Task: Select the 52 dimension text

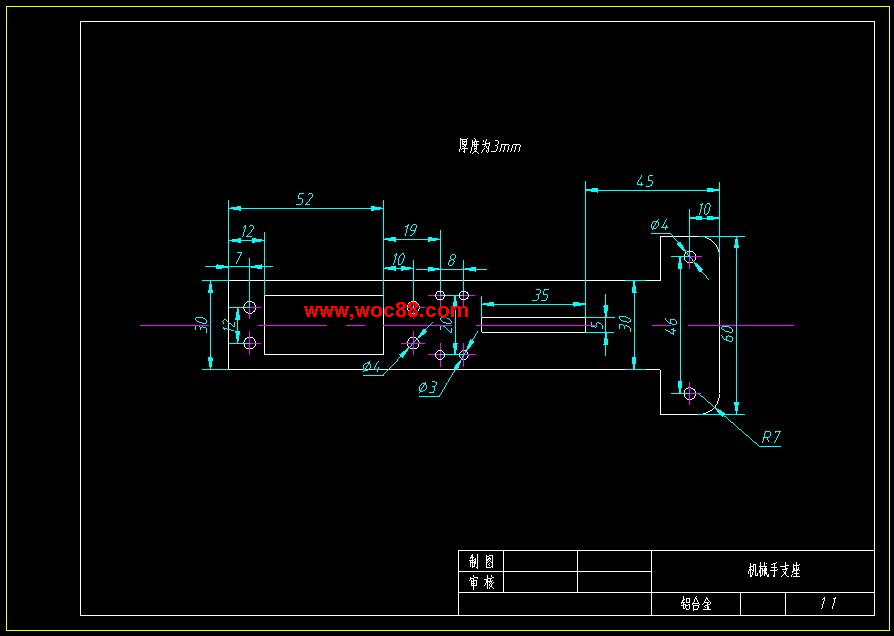Action: click(x=304, y=199)
